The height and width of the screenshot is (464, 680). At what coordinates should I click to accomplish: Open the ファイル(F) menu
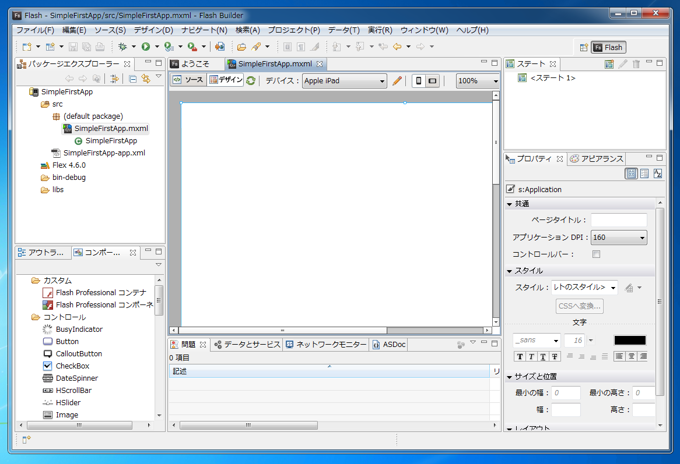[35, 30]
